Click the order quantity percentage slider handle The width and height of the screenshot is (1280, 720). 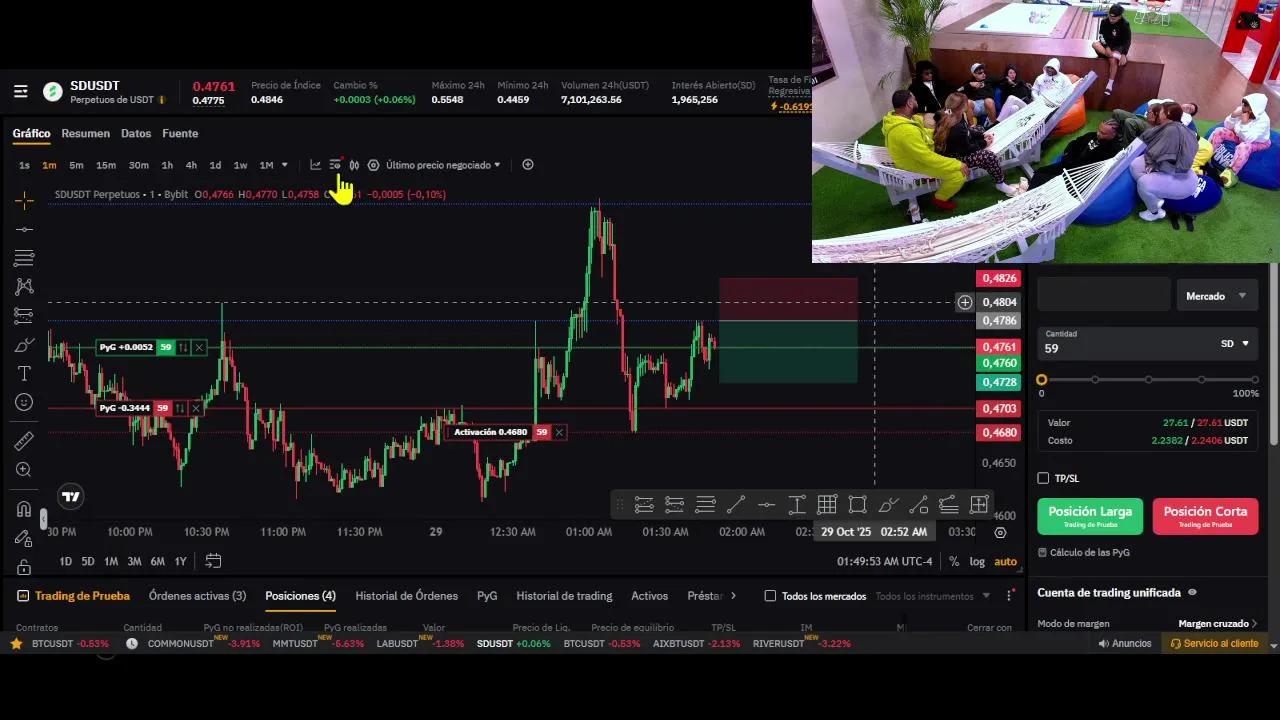(1042, 380)
